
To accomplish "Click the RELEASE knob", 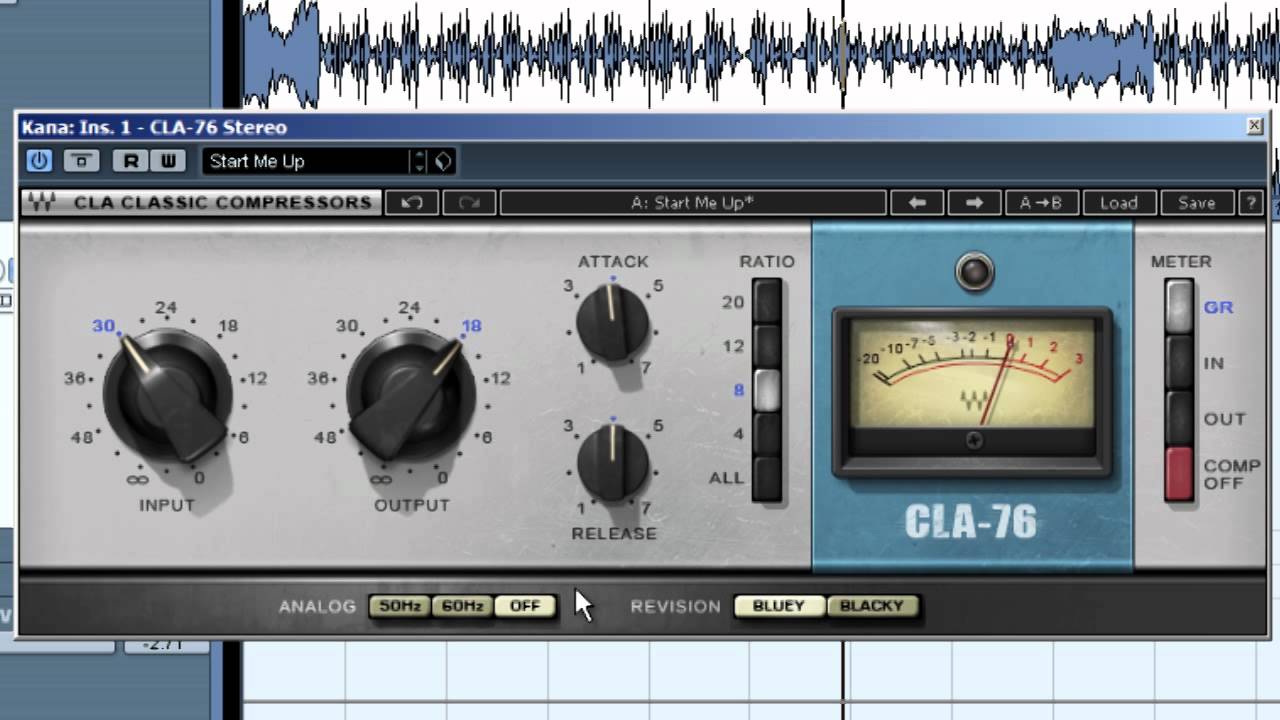I will 613,462.
